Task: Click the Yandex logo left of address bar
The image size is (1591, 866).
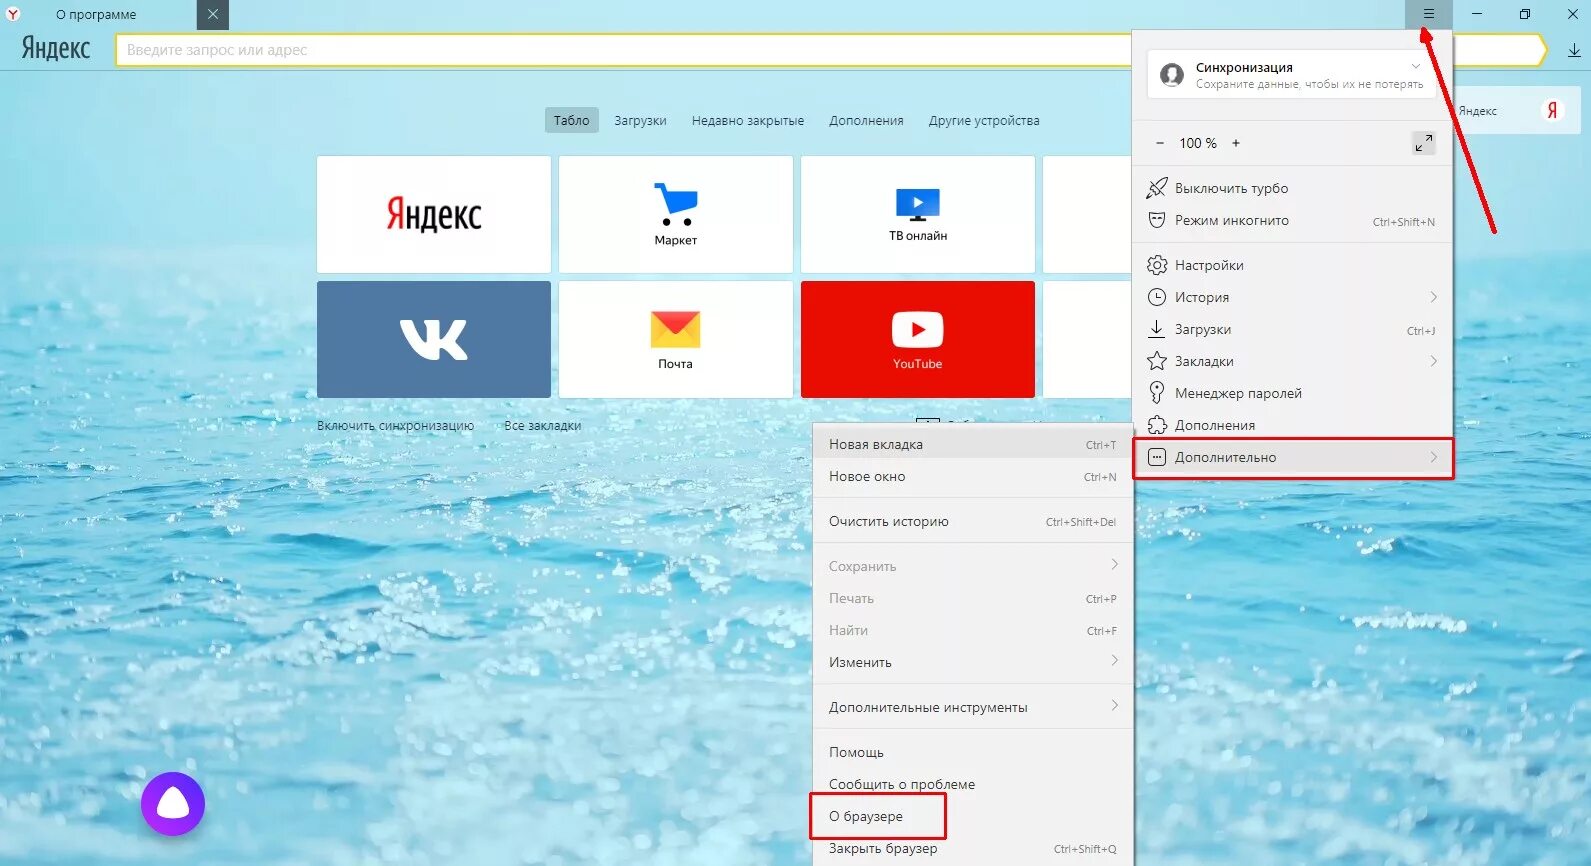Action: (56, 49)
